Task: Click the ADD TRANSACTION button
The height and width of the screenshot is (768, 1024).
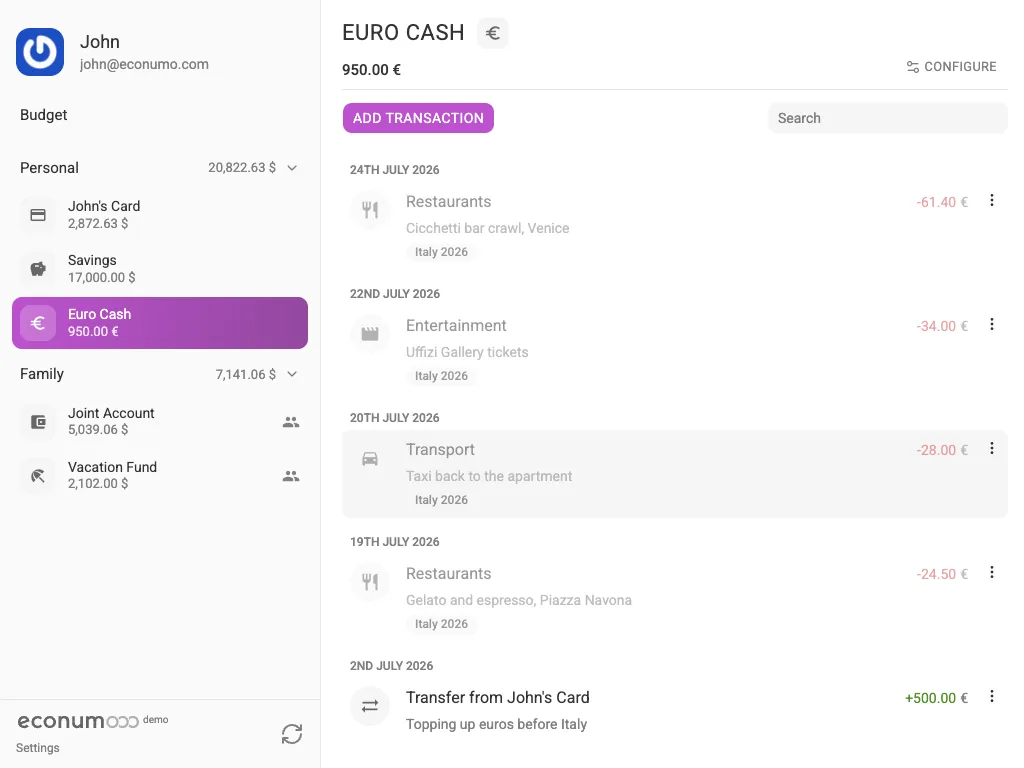Action: click(x=418, y=118)
